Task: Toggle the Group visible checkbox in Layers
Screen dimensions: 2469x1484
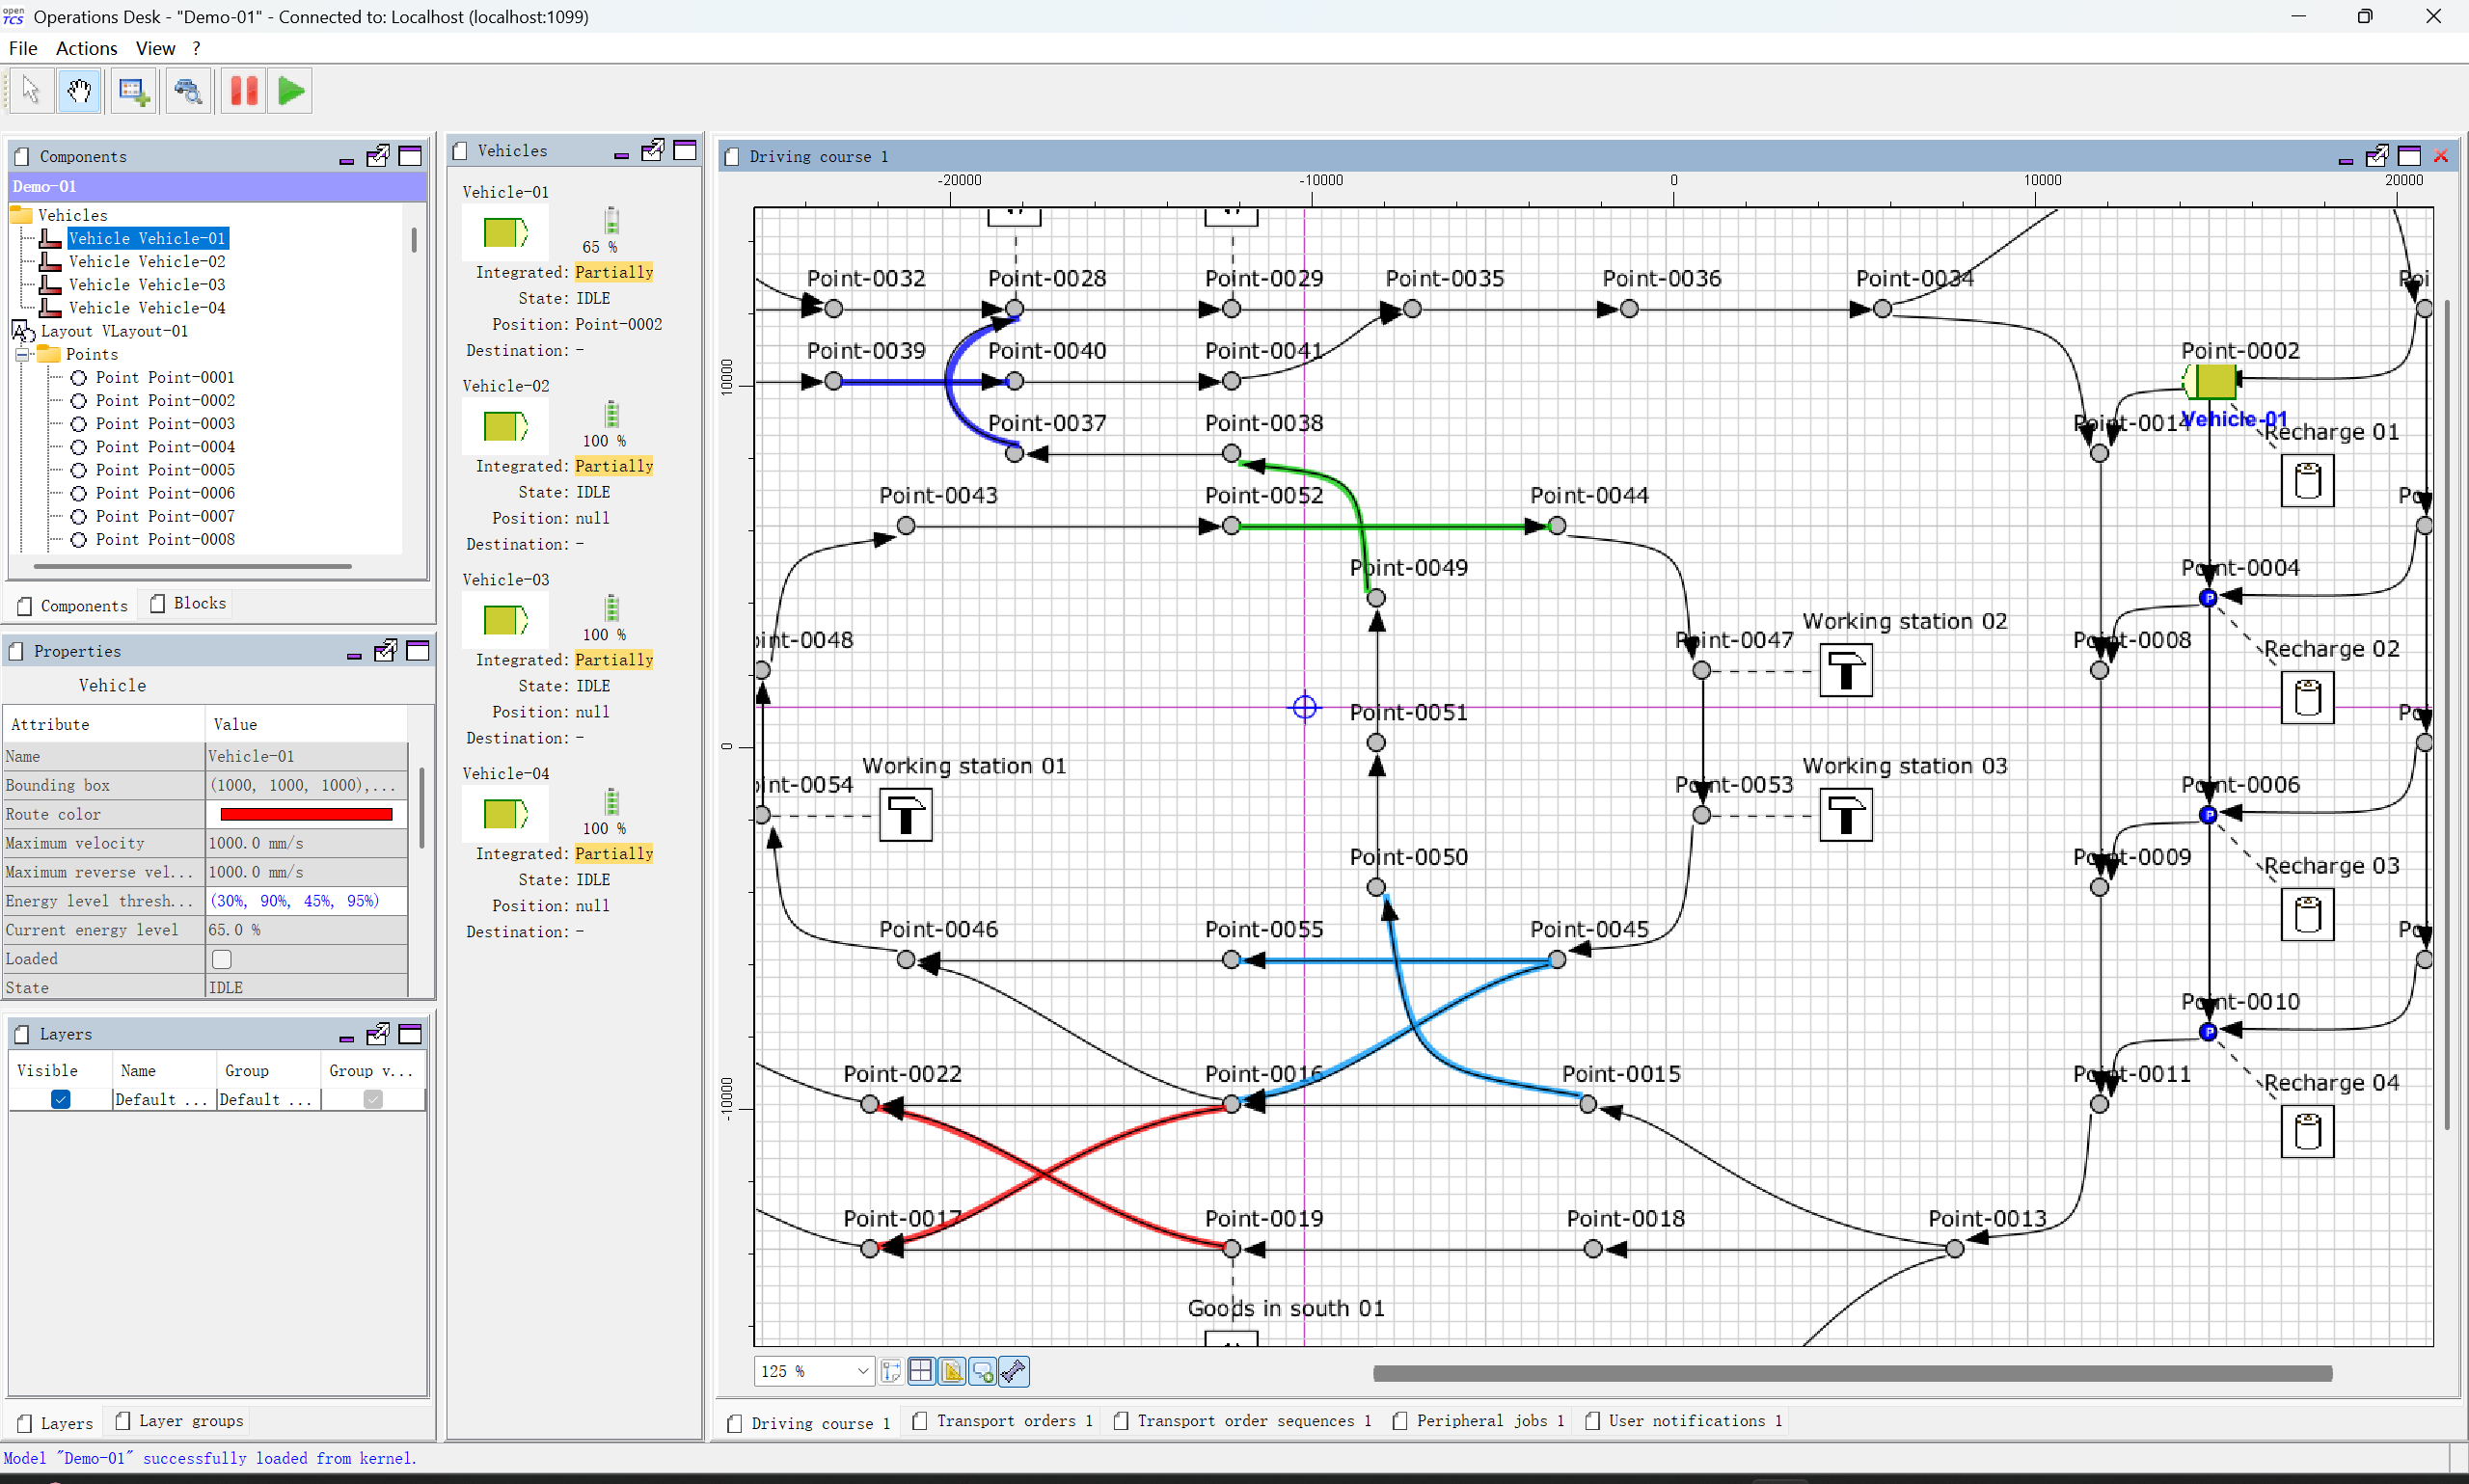Action: point(373,1099)
